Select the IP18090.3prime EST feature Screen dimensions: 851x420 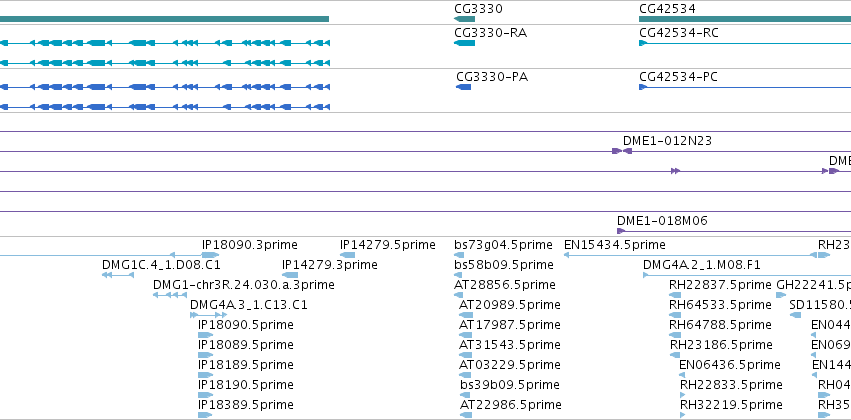tap(211, 255)
